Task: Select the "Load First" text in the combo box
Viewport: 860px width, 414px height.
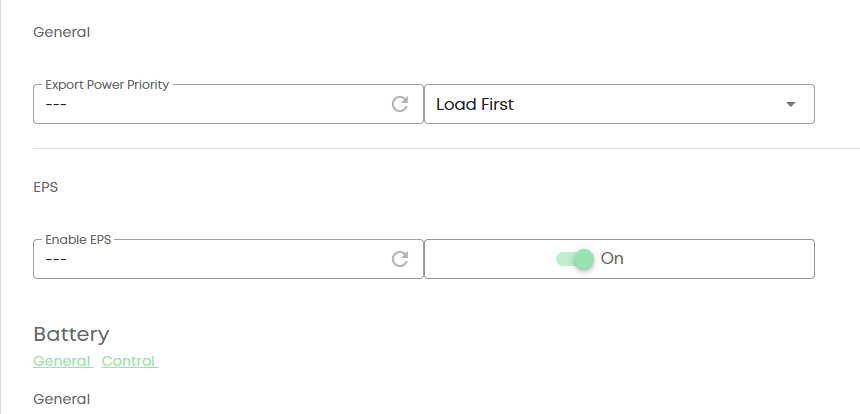Action: [475, 104]
